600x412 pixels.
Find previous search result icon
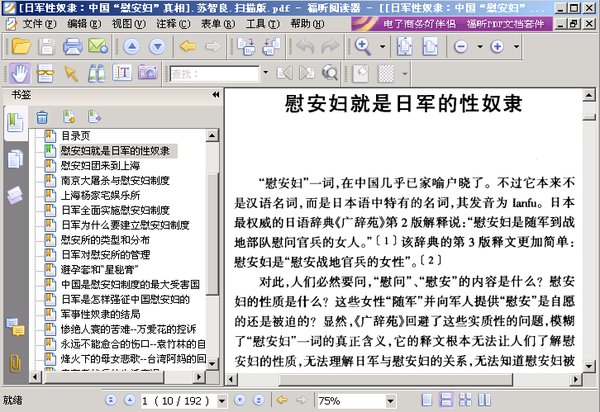pos(284,72)
